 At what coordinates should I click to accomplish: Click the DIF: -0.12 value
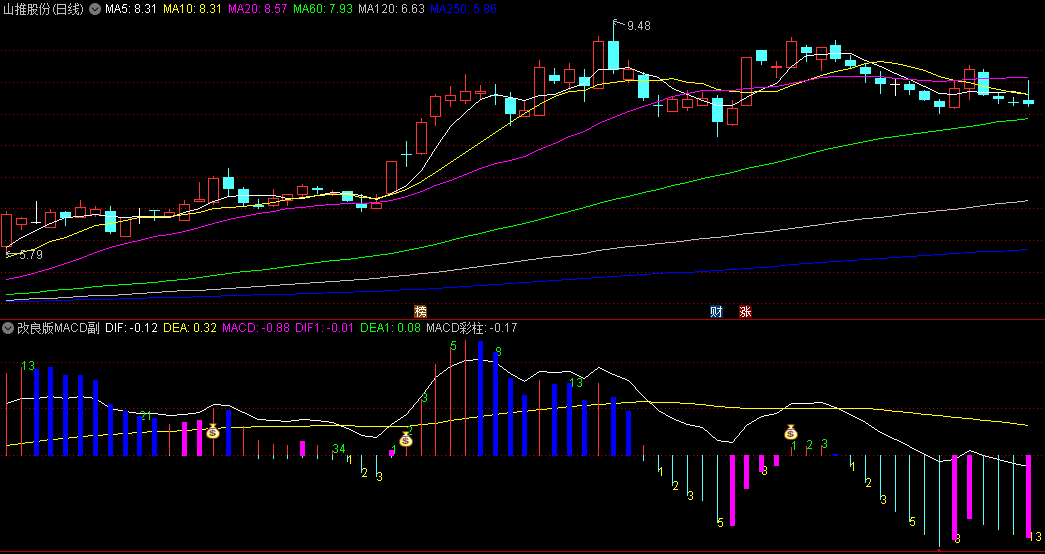[131, 328]
